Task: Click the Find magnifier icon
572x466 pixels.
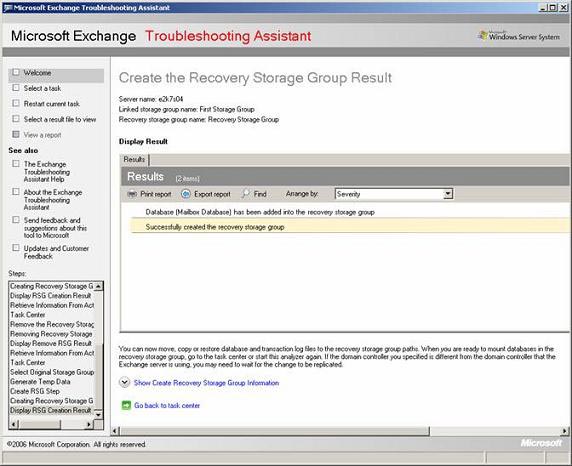Action: pos(246,194)
